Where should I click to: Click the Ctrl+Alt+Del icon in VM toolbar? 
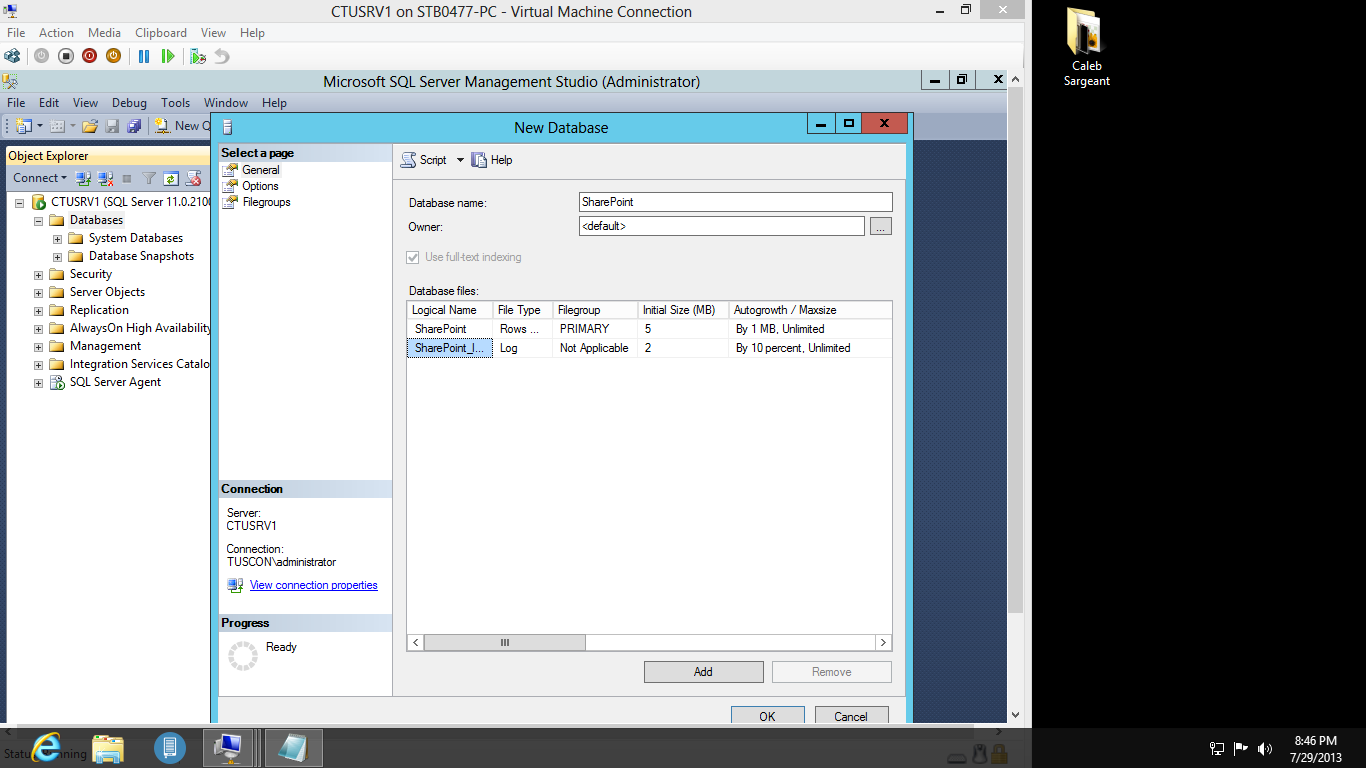coord(12,56)
